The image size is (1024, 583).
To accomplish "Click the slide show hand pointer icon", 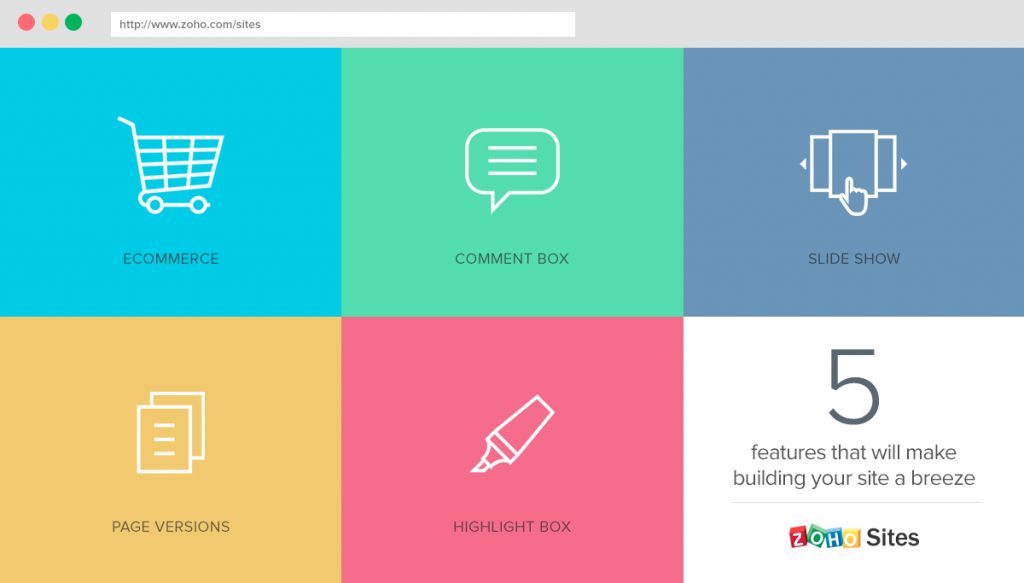I will (852, 194).
